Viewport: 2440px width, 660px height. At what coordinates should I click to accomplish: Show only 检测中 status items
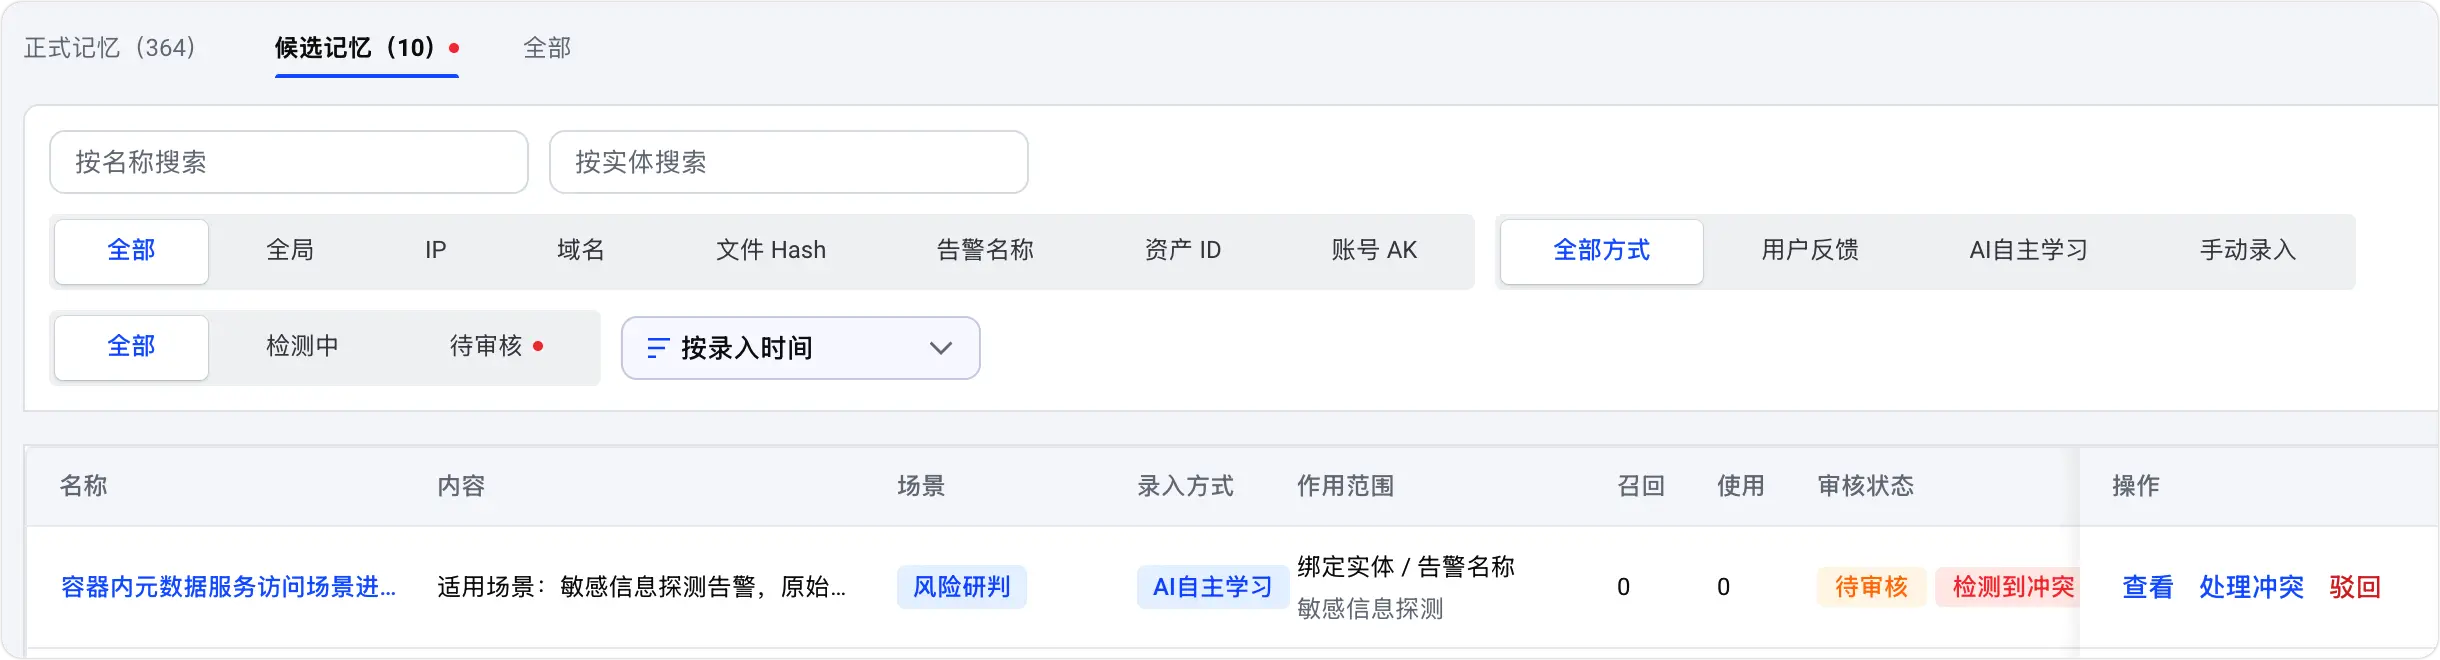302,346
